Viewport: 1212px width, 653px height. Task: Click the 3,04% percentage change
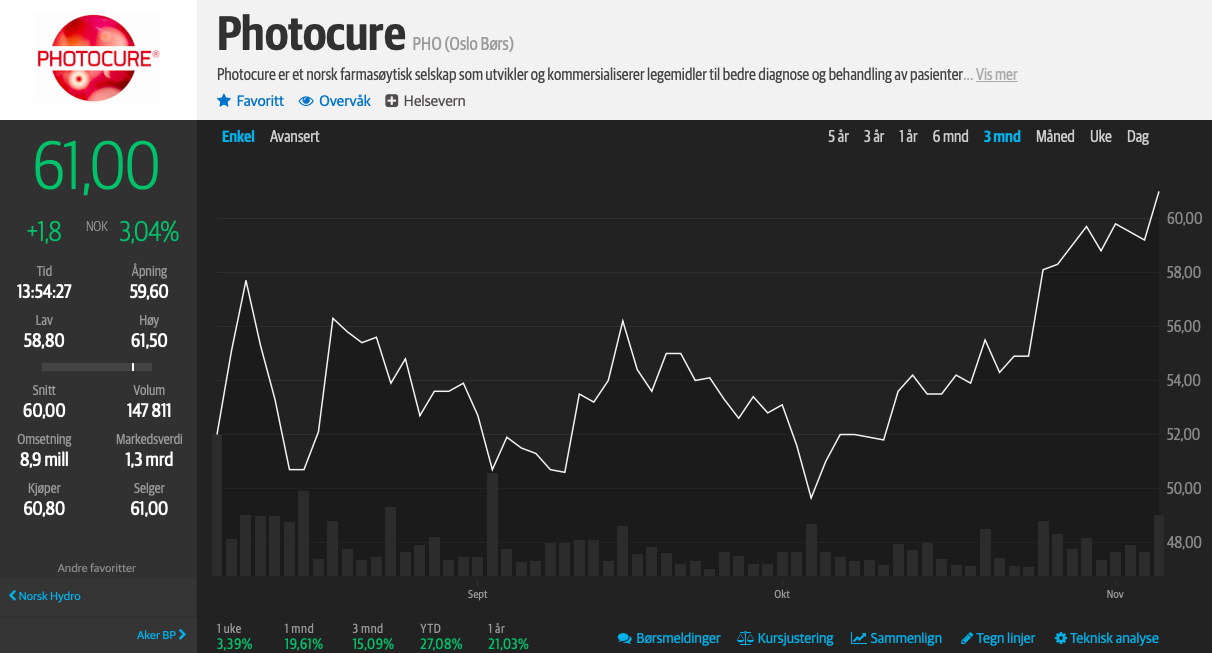149,232
